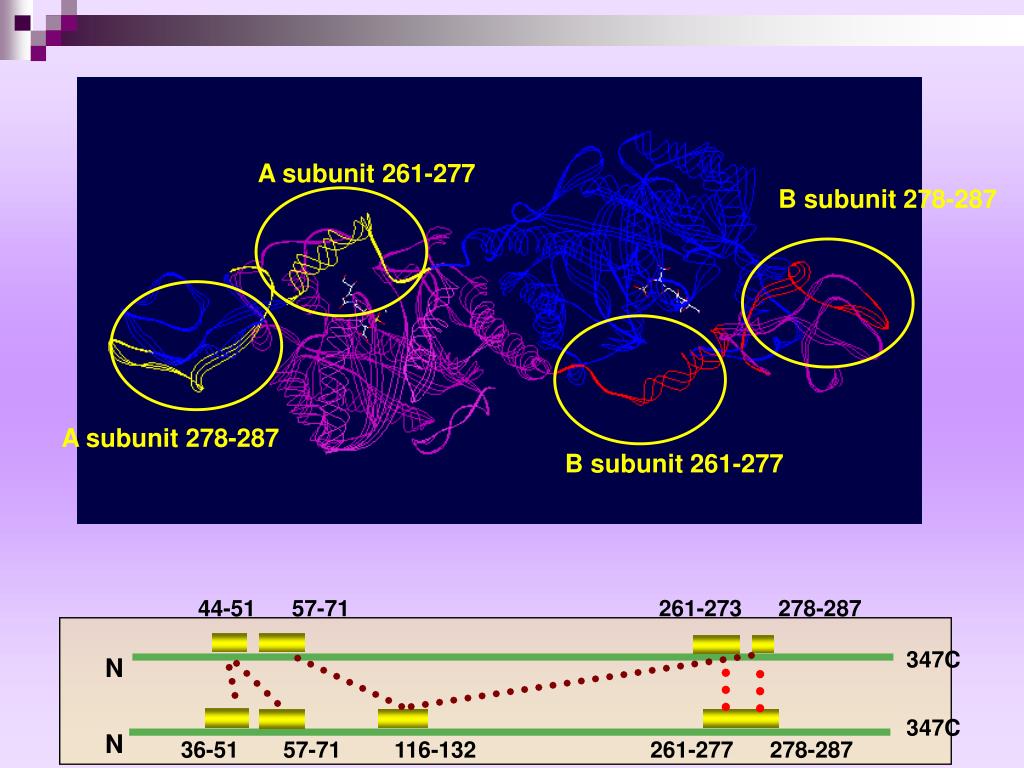This screenshot has height=768, width=1024.
Task: Click the "A subunit 261-277" label
Action: (366, 174)
